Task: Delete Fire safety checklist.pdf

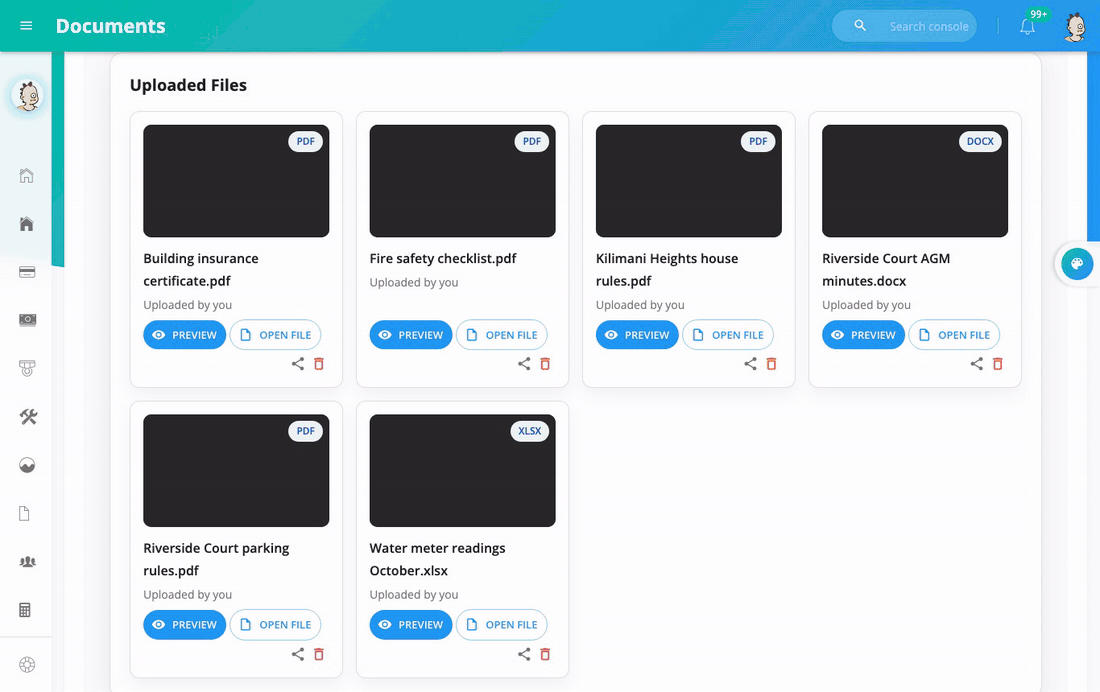Action: point(545,364)
